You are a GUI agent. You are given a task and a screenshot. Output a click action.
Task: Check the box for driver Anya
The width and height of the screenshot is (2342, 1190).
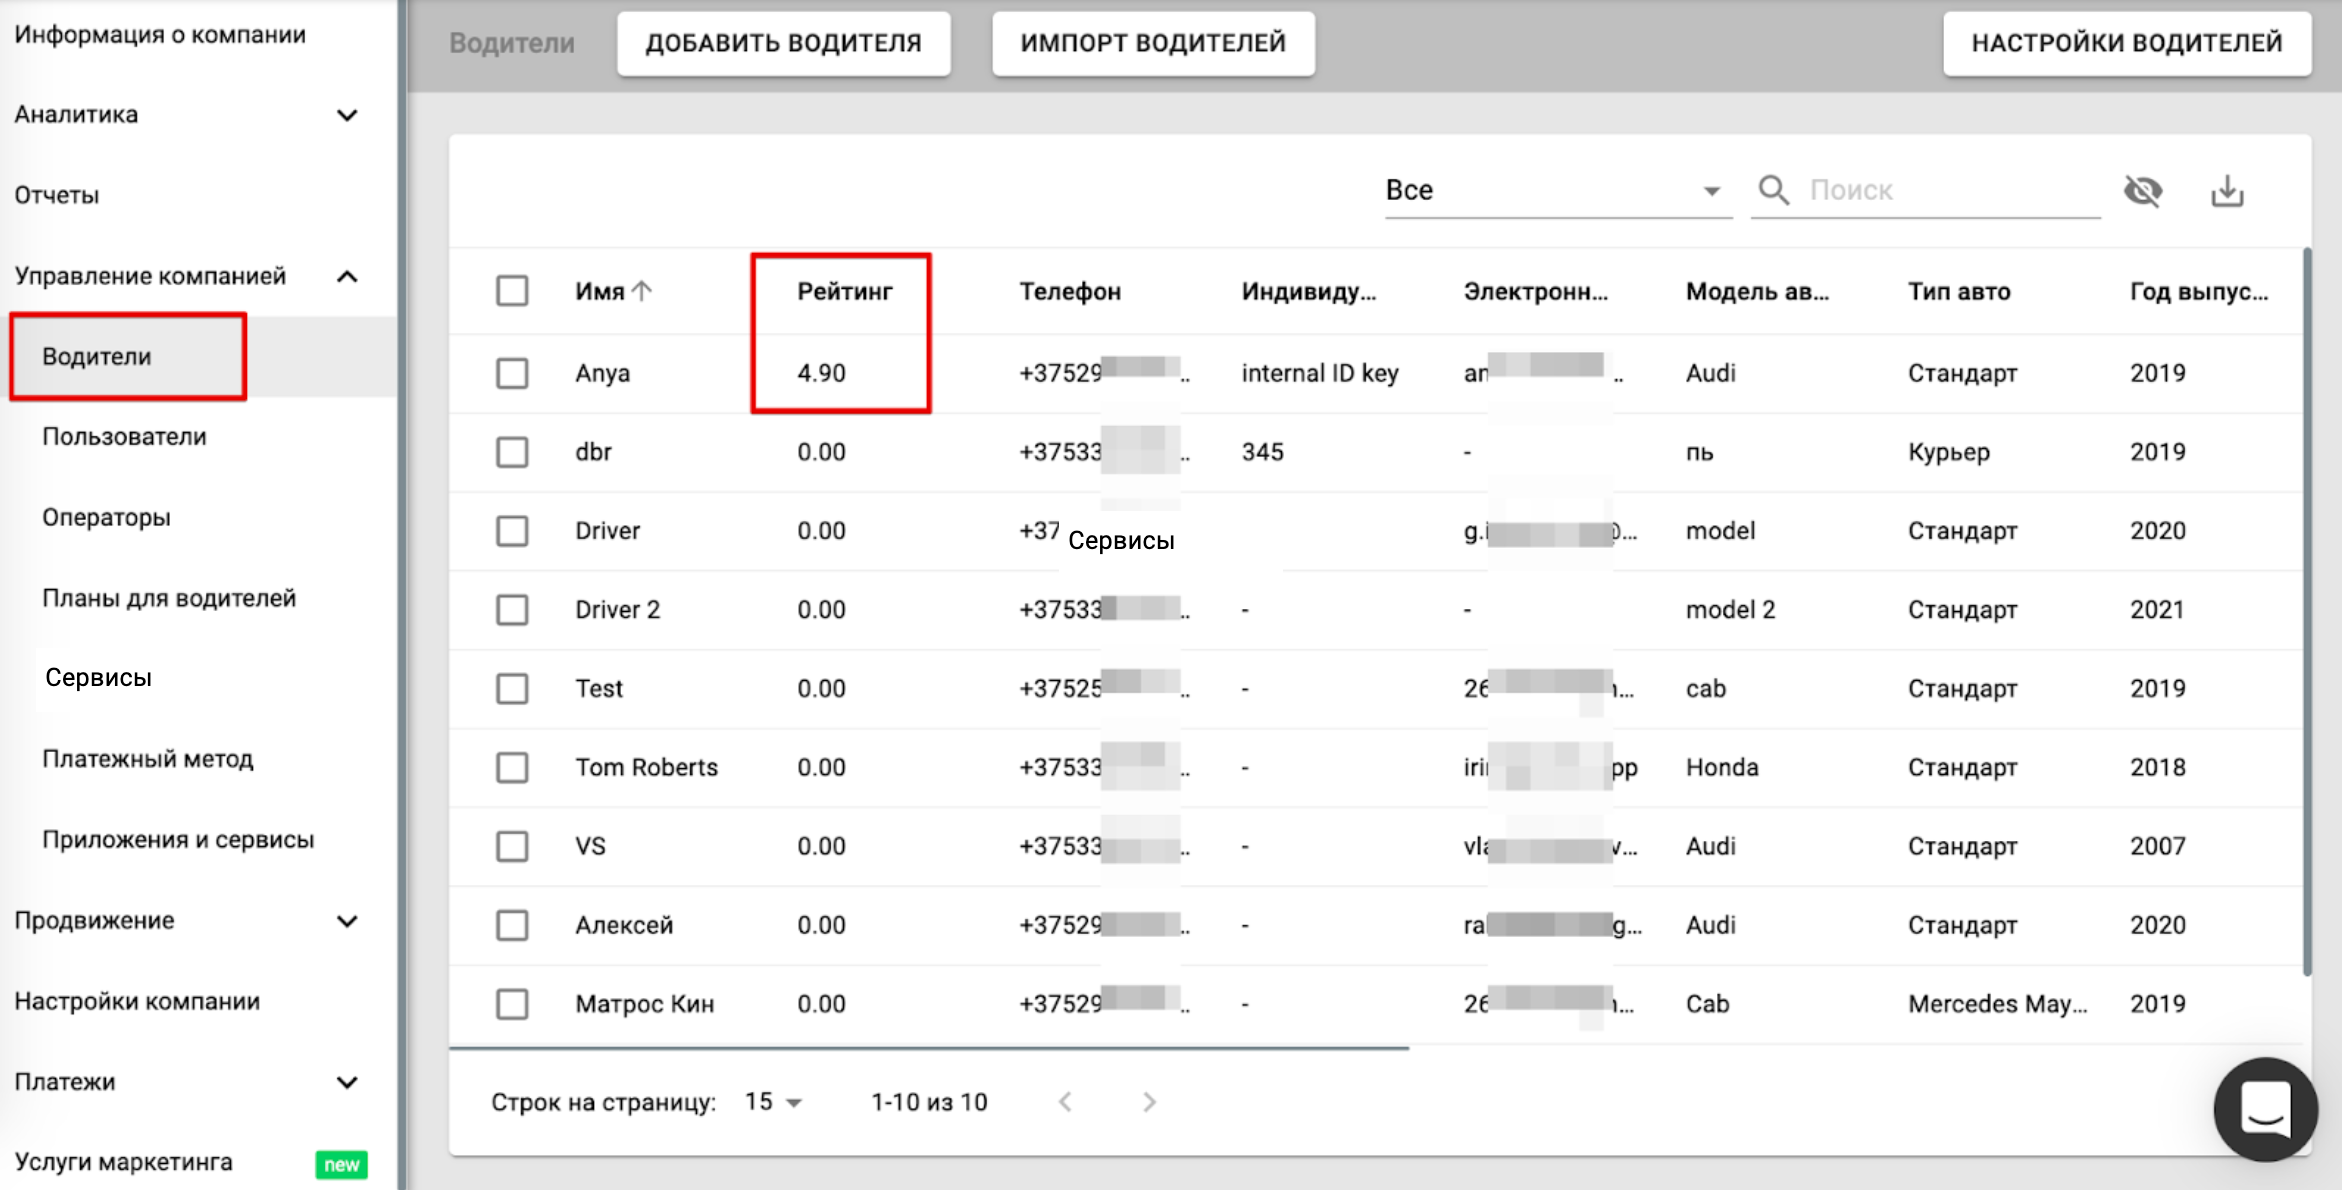512,373
